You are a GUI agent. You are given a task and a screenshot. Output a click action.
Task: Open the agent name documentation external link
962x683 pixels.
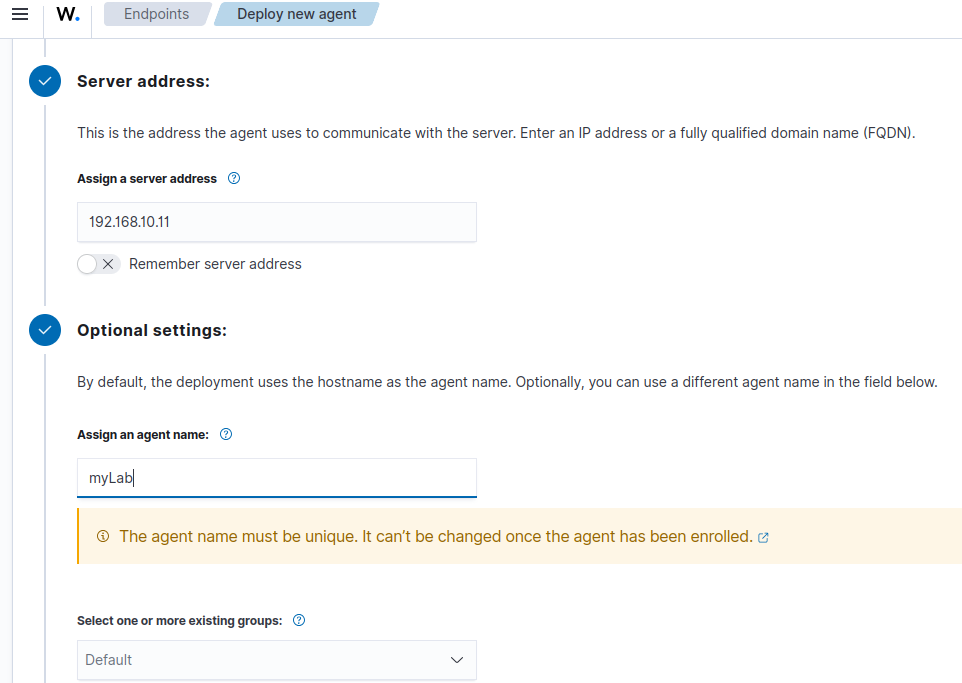(x=763, y=537)
